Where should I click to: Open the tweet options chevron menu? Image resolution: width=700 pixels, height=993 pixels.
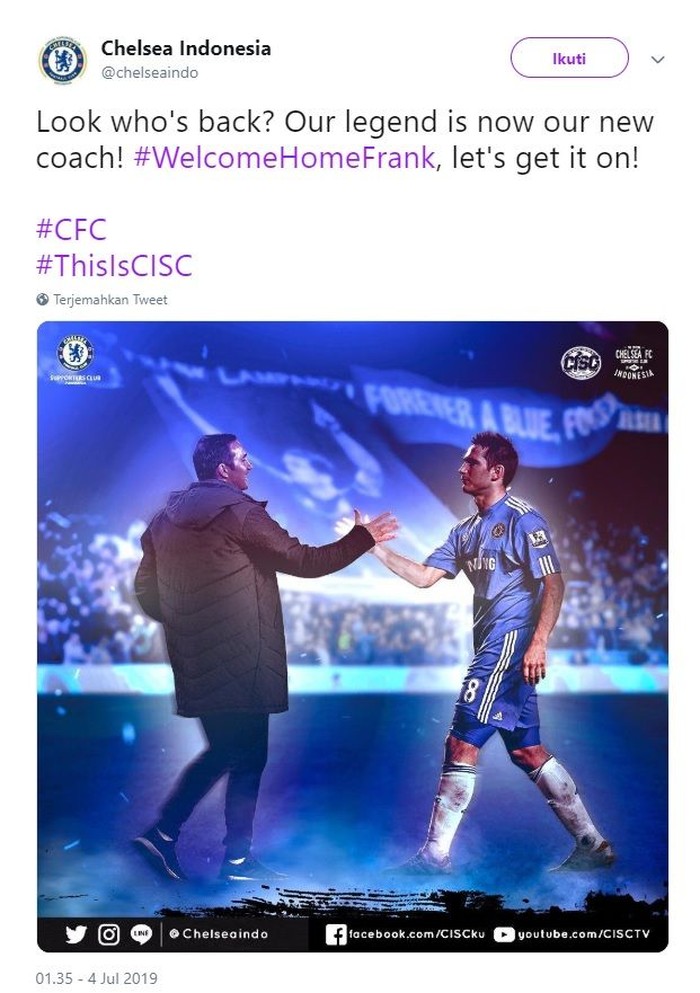point(657,59)
